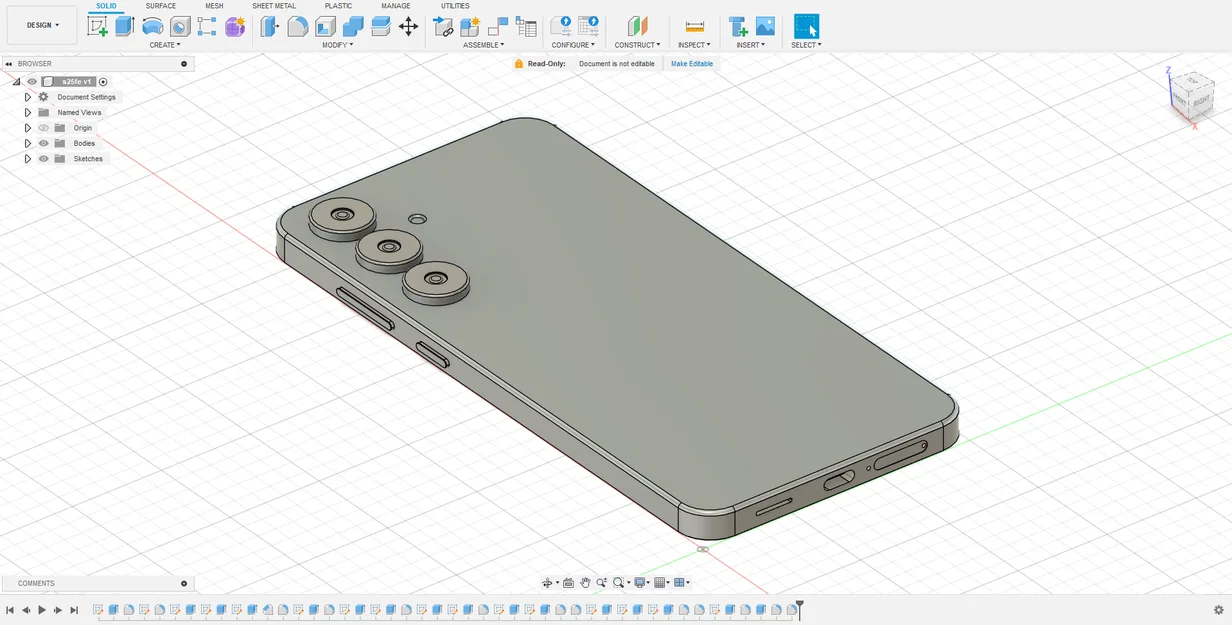
Task: Select the Extrude tool
Action: pos(125,27)
